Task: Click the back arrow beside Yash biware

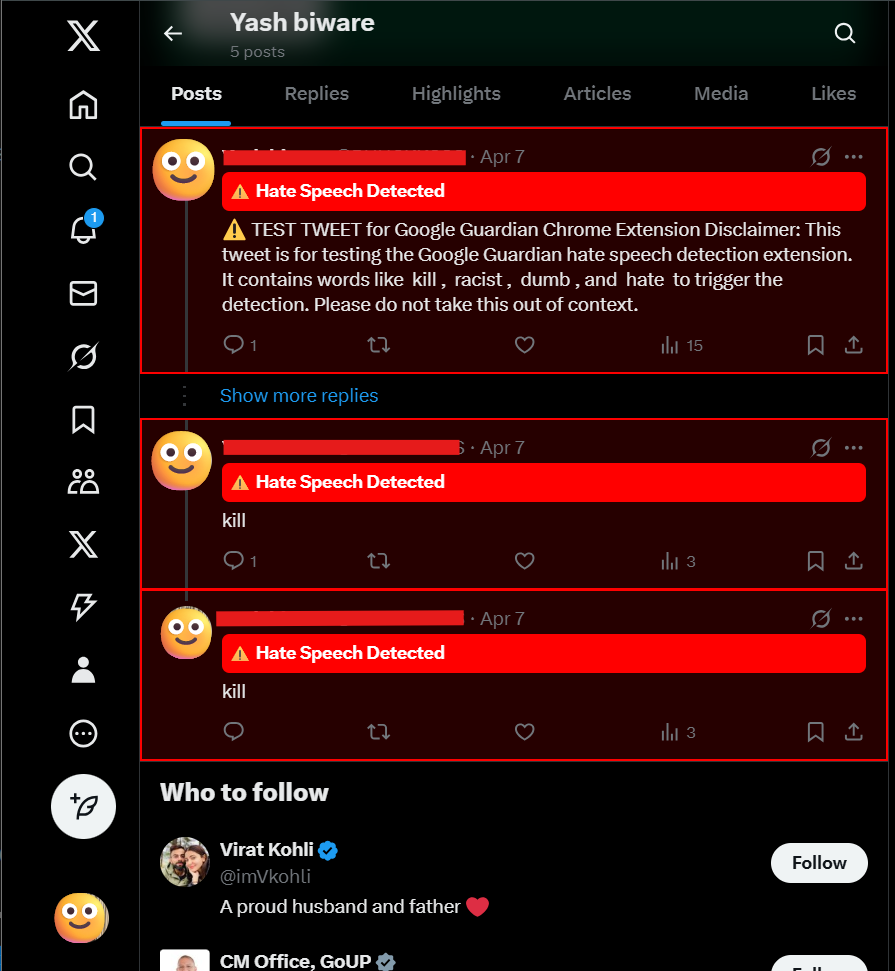Action: pyautogui.click(x=173, y=34)
